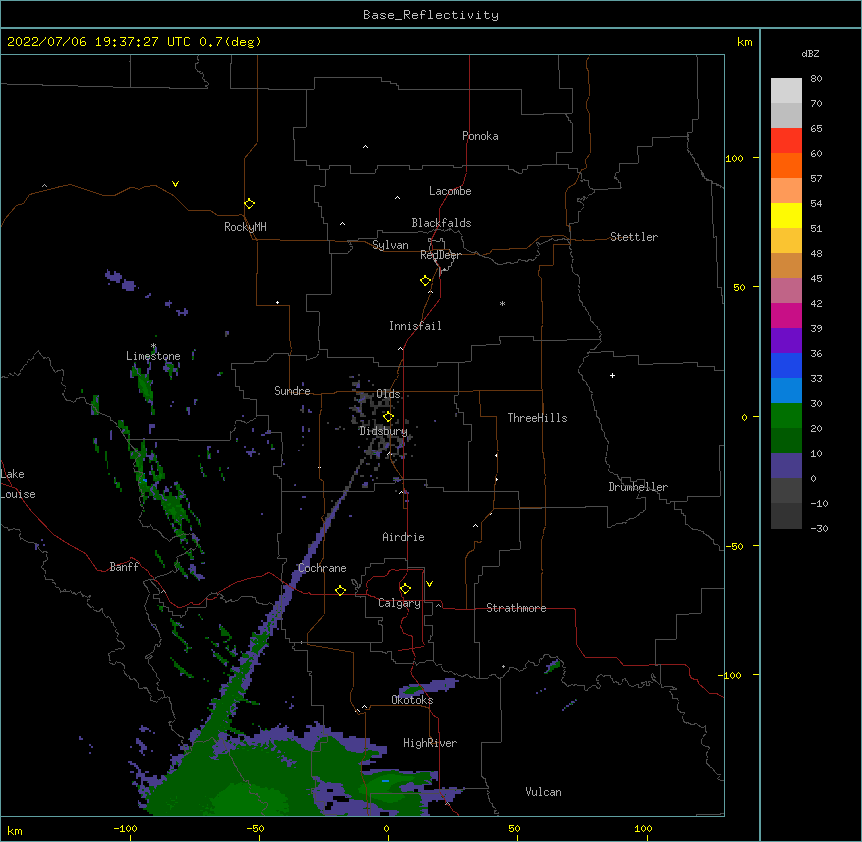
Task: Click the dBZ legend heading
Action: point(810,53)
